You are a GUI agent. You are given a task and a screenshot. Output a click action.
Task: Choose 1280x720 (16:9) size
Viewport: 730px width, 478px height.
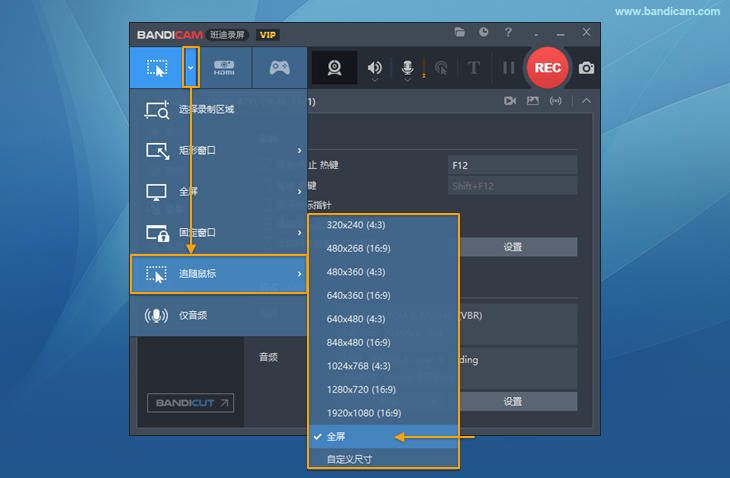384,390
